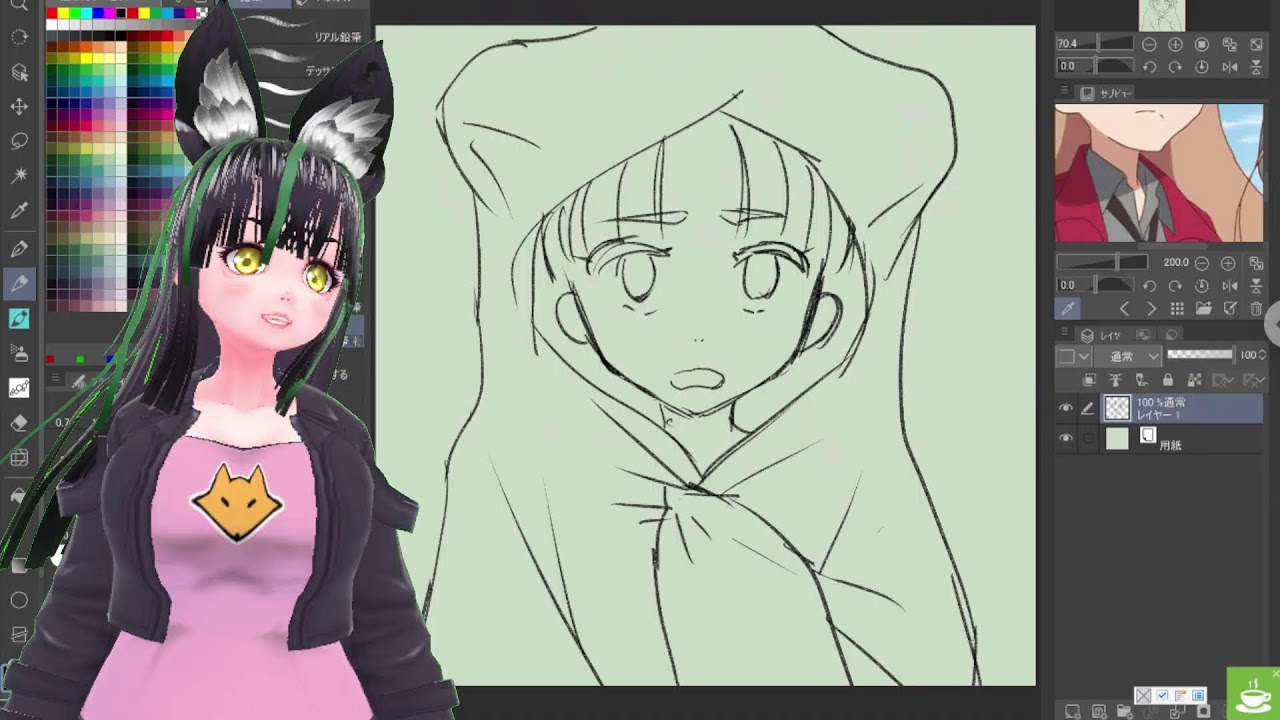Rotate canvas left in Navigator
This screenshot has height=720, width=1280.
[1149, 67]
